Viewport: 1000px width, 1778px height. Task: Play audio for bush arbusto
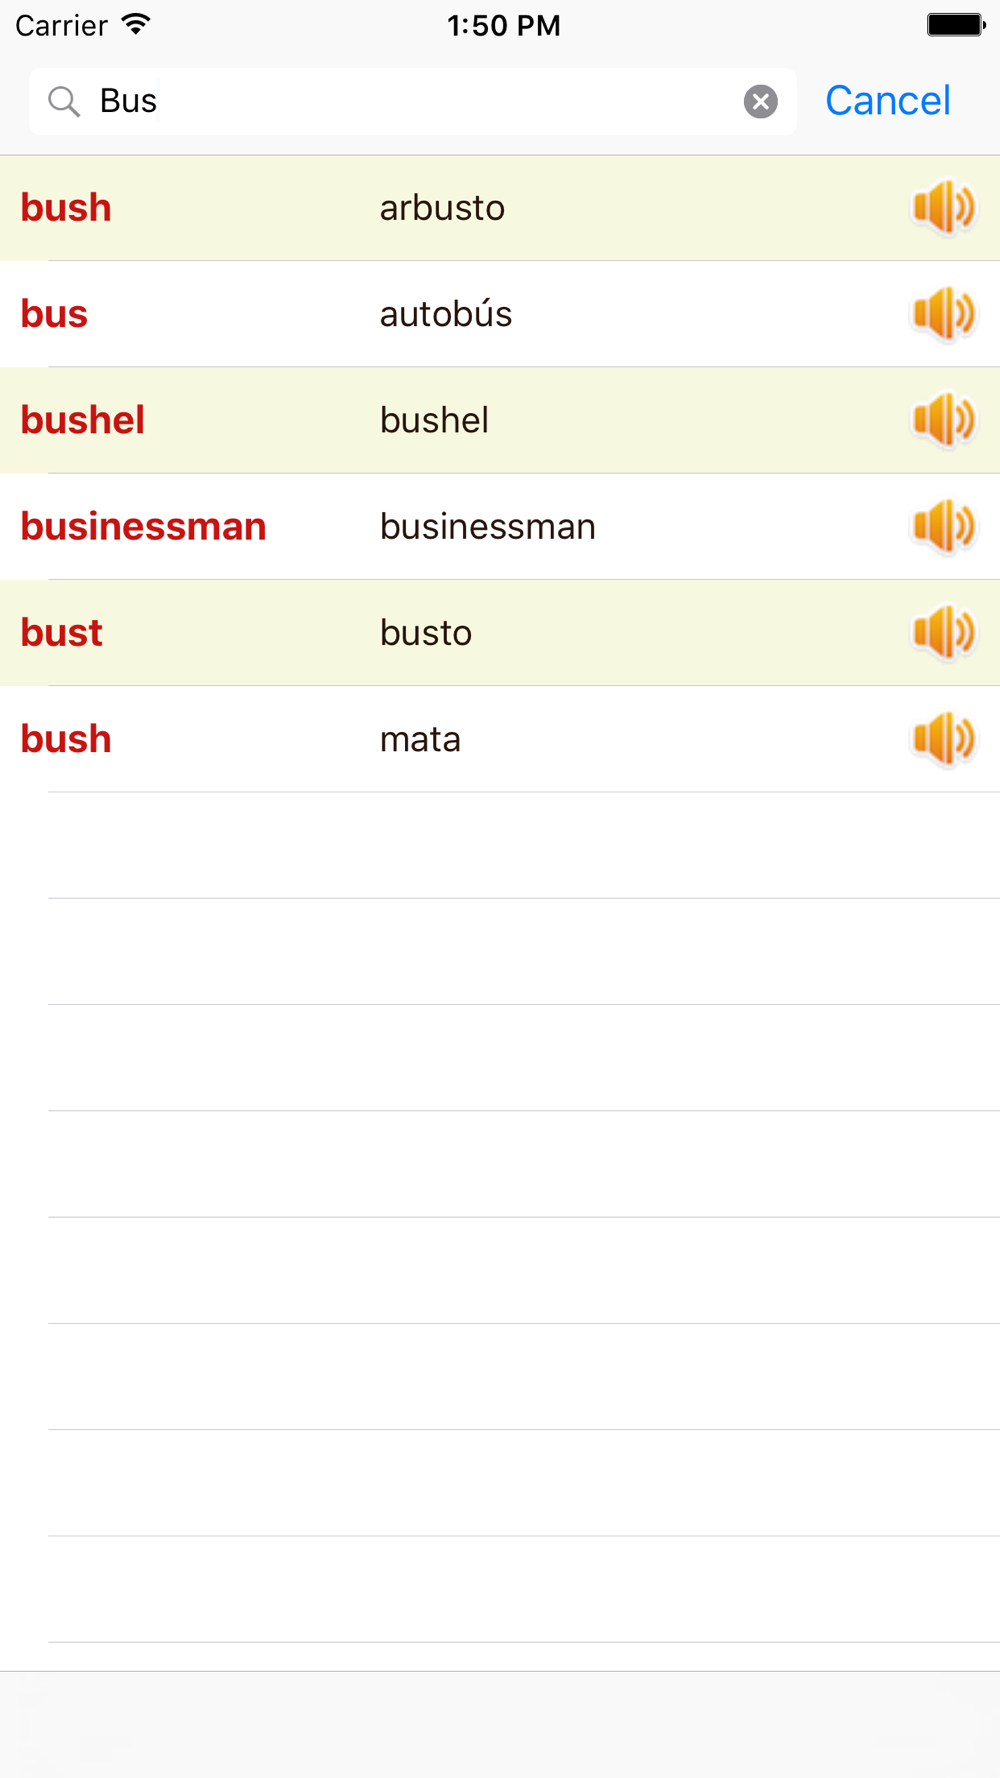[943, 208]
